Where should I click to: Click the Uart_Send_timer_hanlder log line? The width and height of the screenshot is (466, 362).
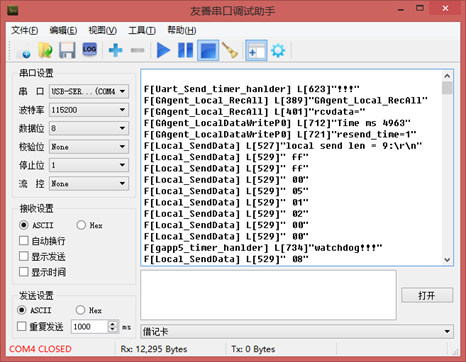[252, 89]
